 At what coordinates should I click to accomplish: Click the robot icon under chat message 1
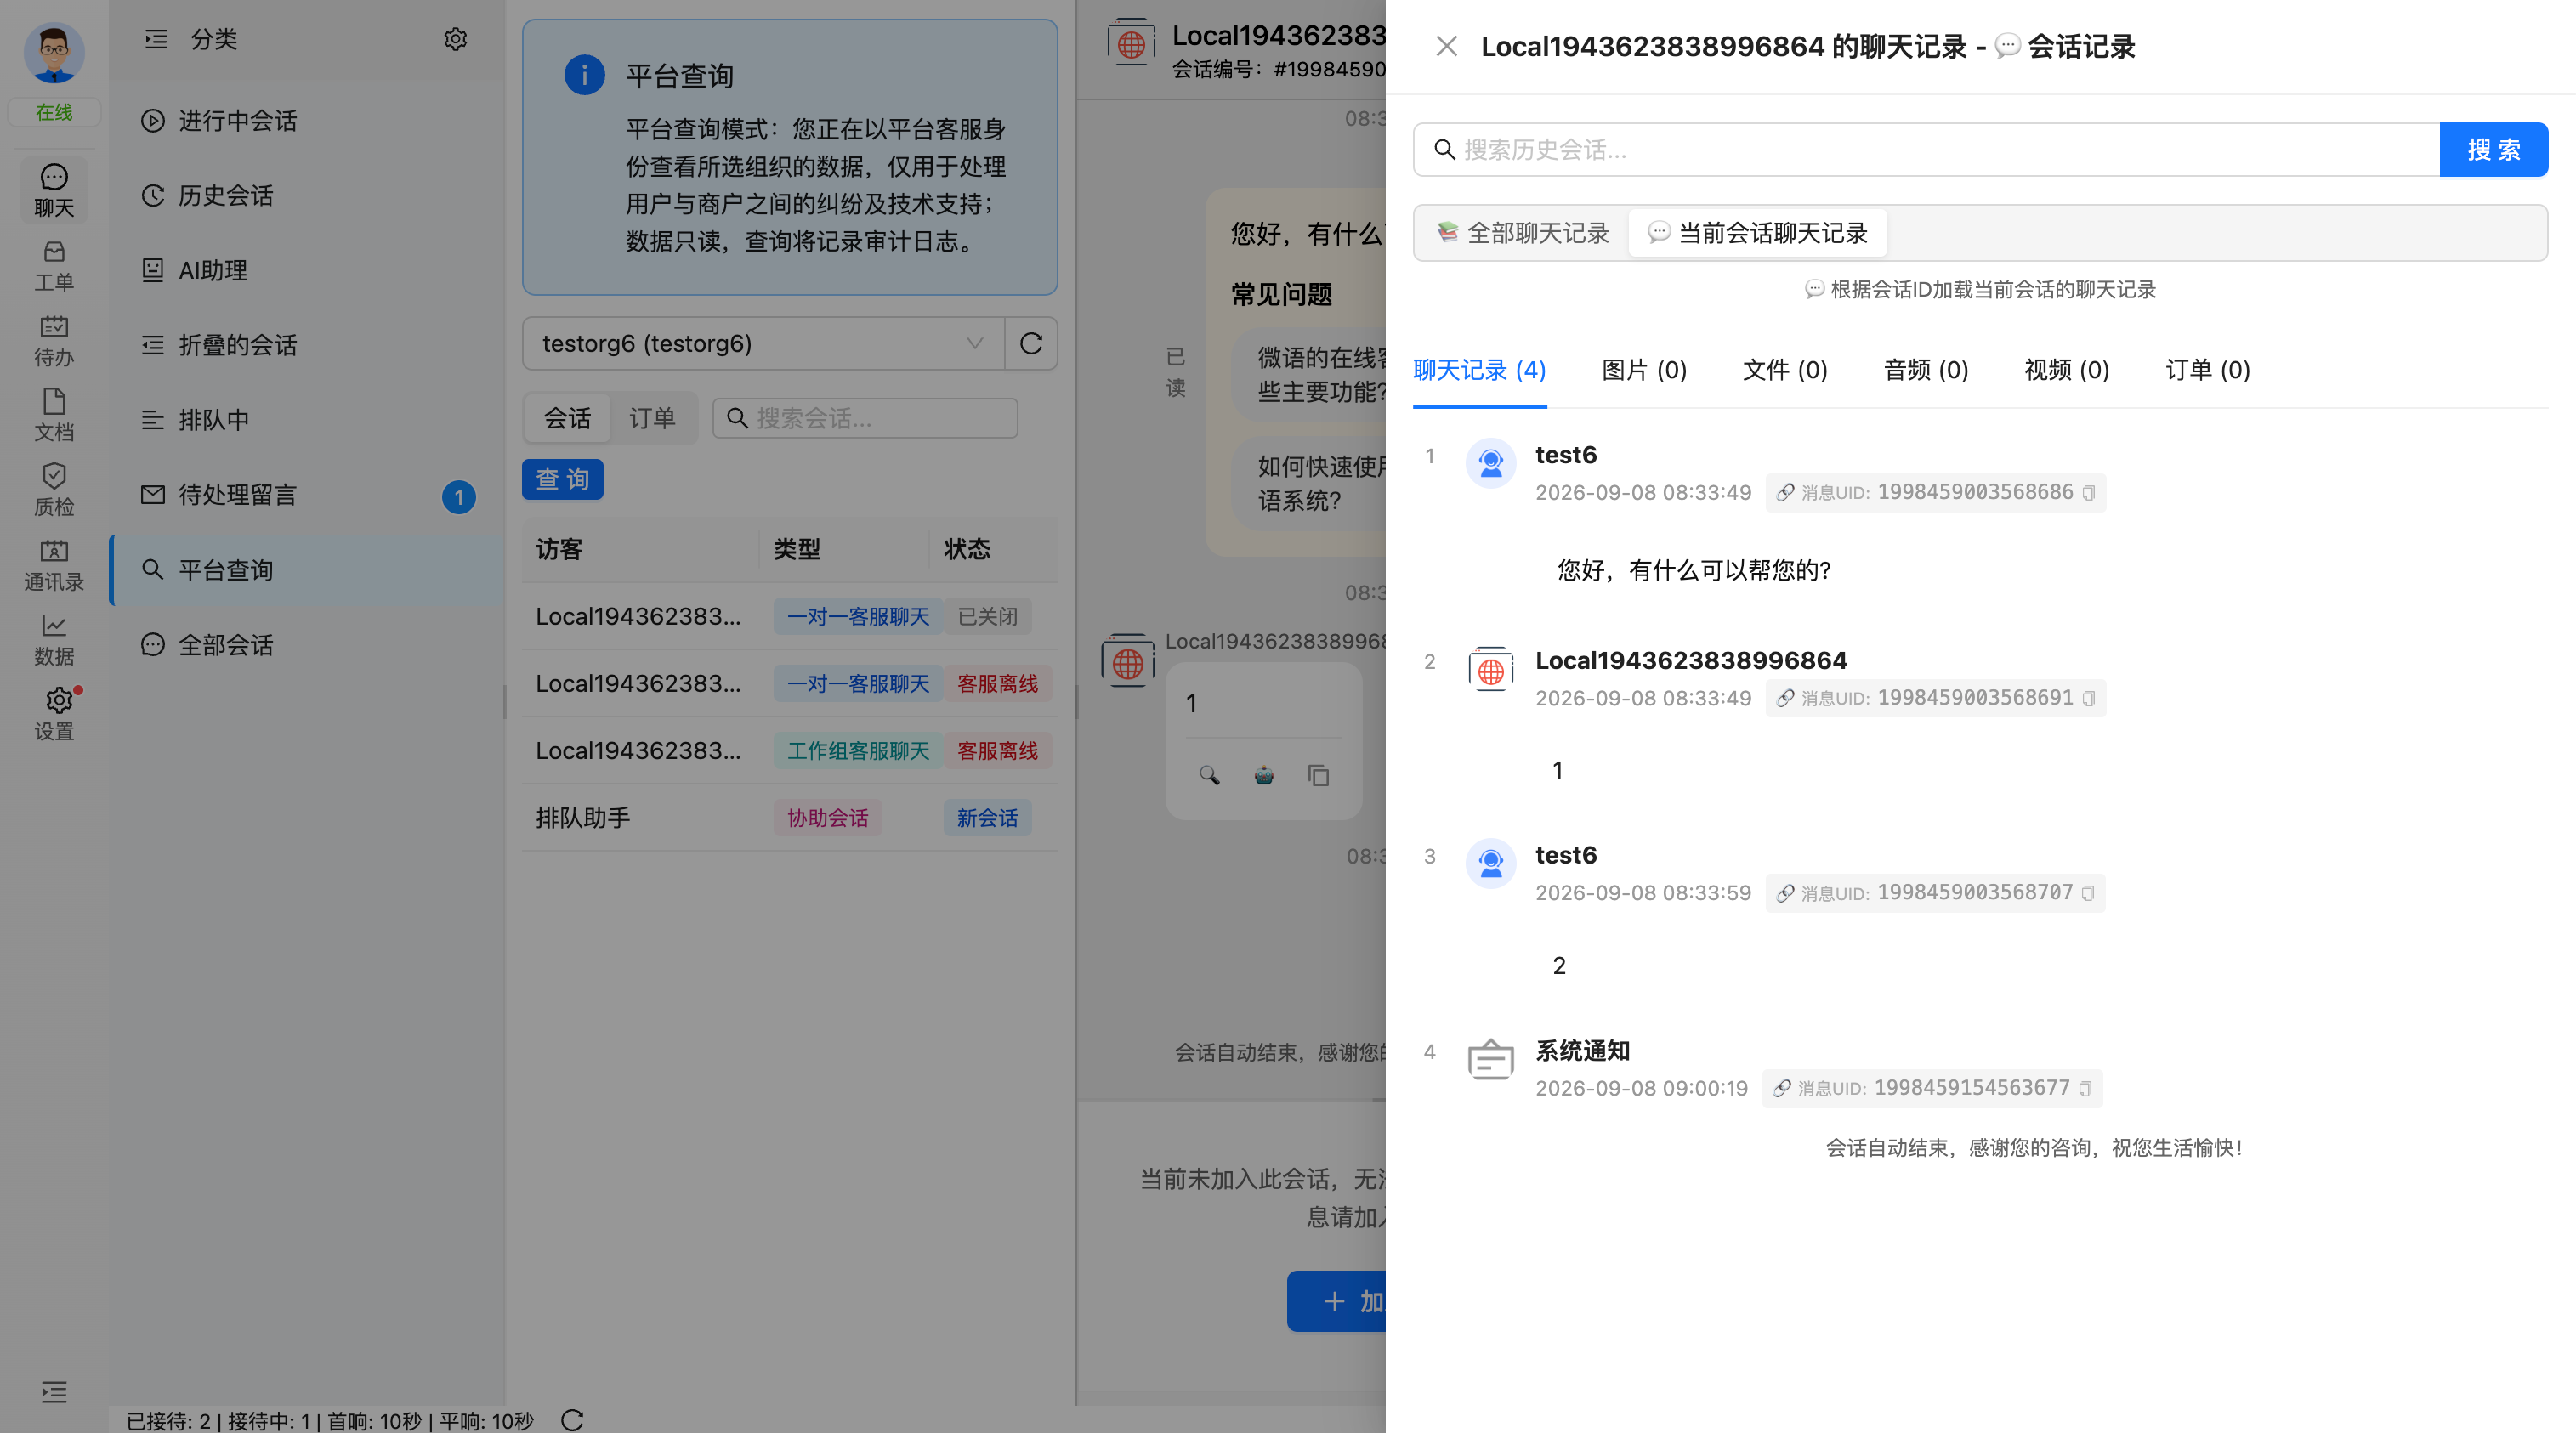point(1264,775)
